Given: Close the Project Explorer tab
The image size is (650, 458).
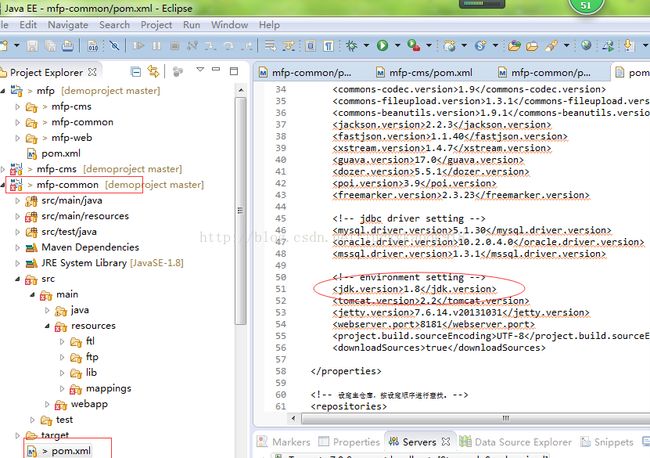Looking at the screenshot, I should coord(92,72).
